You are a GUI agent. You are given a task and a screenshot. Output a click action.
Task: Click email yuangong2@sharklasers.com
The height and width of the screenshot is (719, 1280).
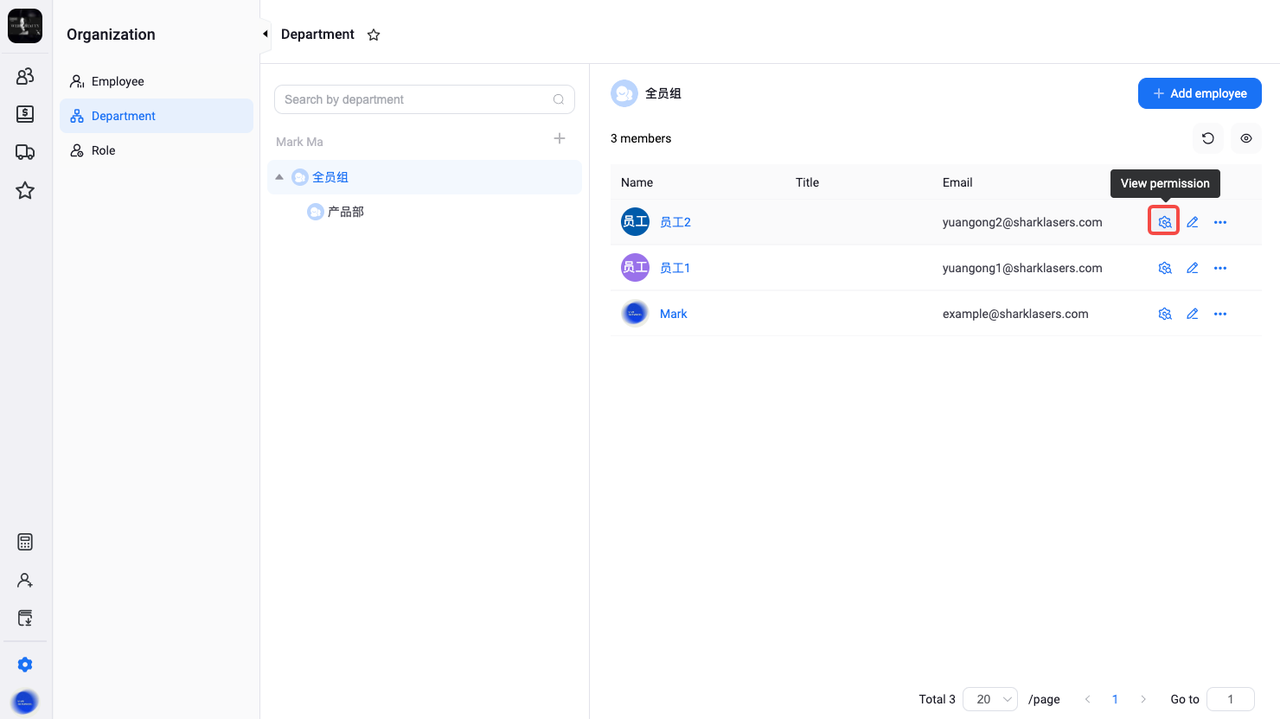pos(1022,222)
